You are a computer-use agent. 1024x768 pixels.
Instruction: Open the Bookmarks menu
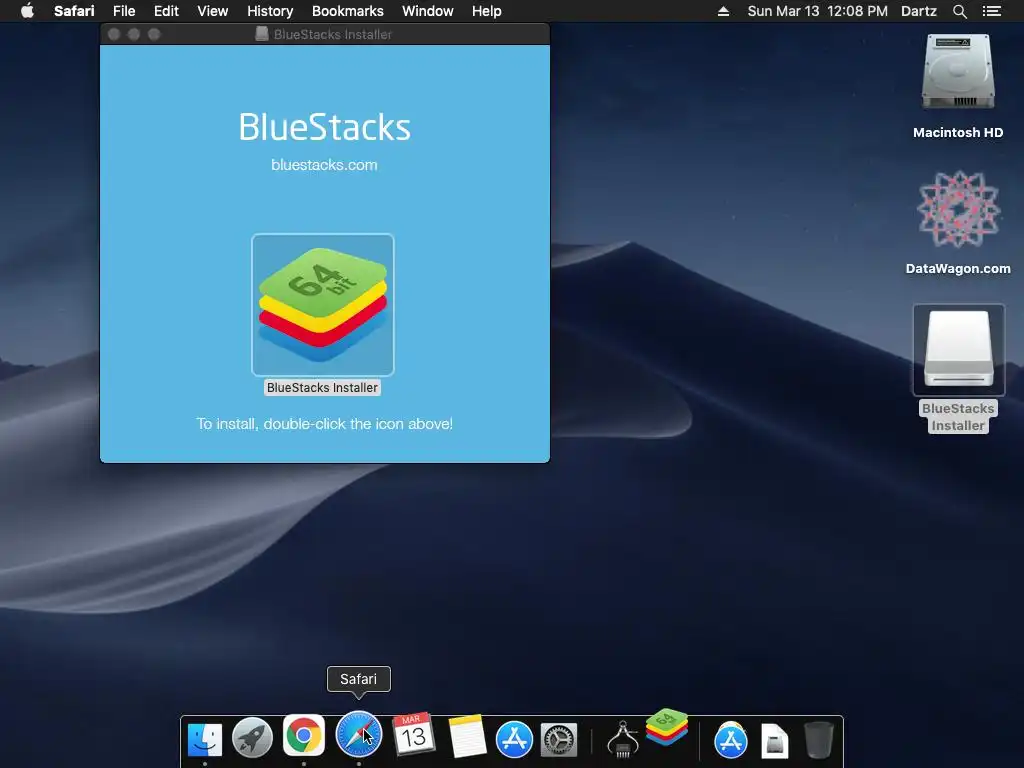click(x=347, y=11)
